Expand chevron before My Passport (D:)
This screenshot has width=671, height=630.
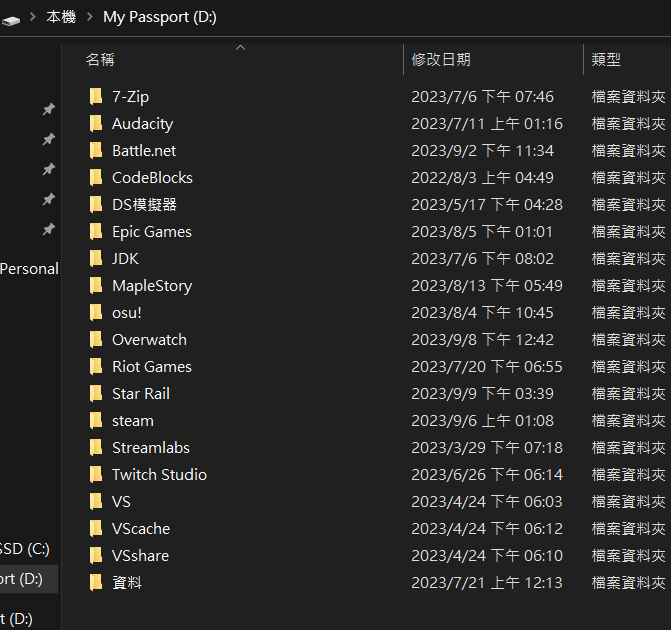coord(90,17)
